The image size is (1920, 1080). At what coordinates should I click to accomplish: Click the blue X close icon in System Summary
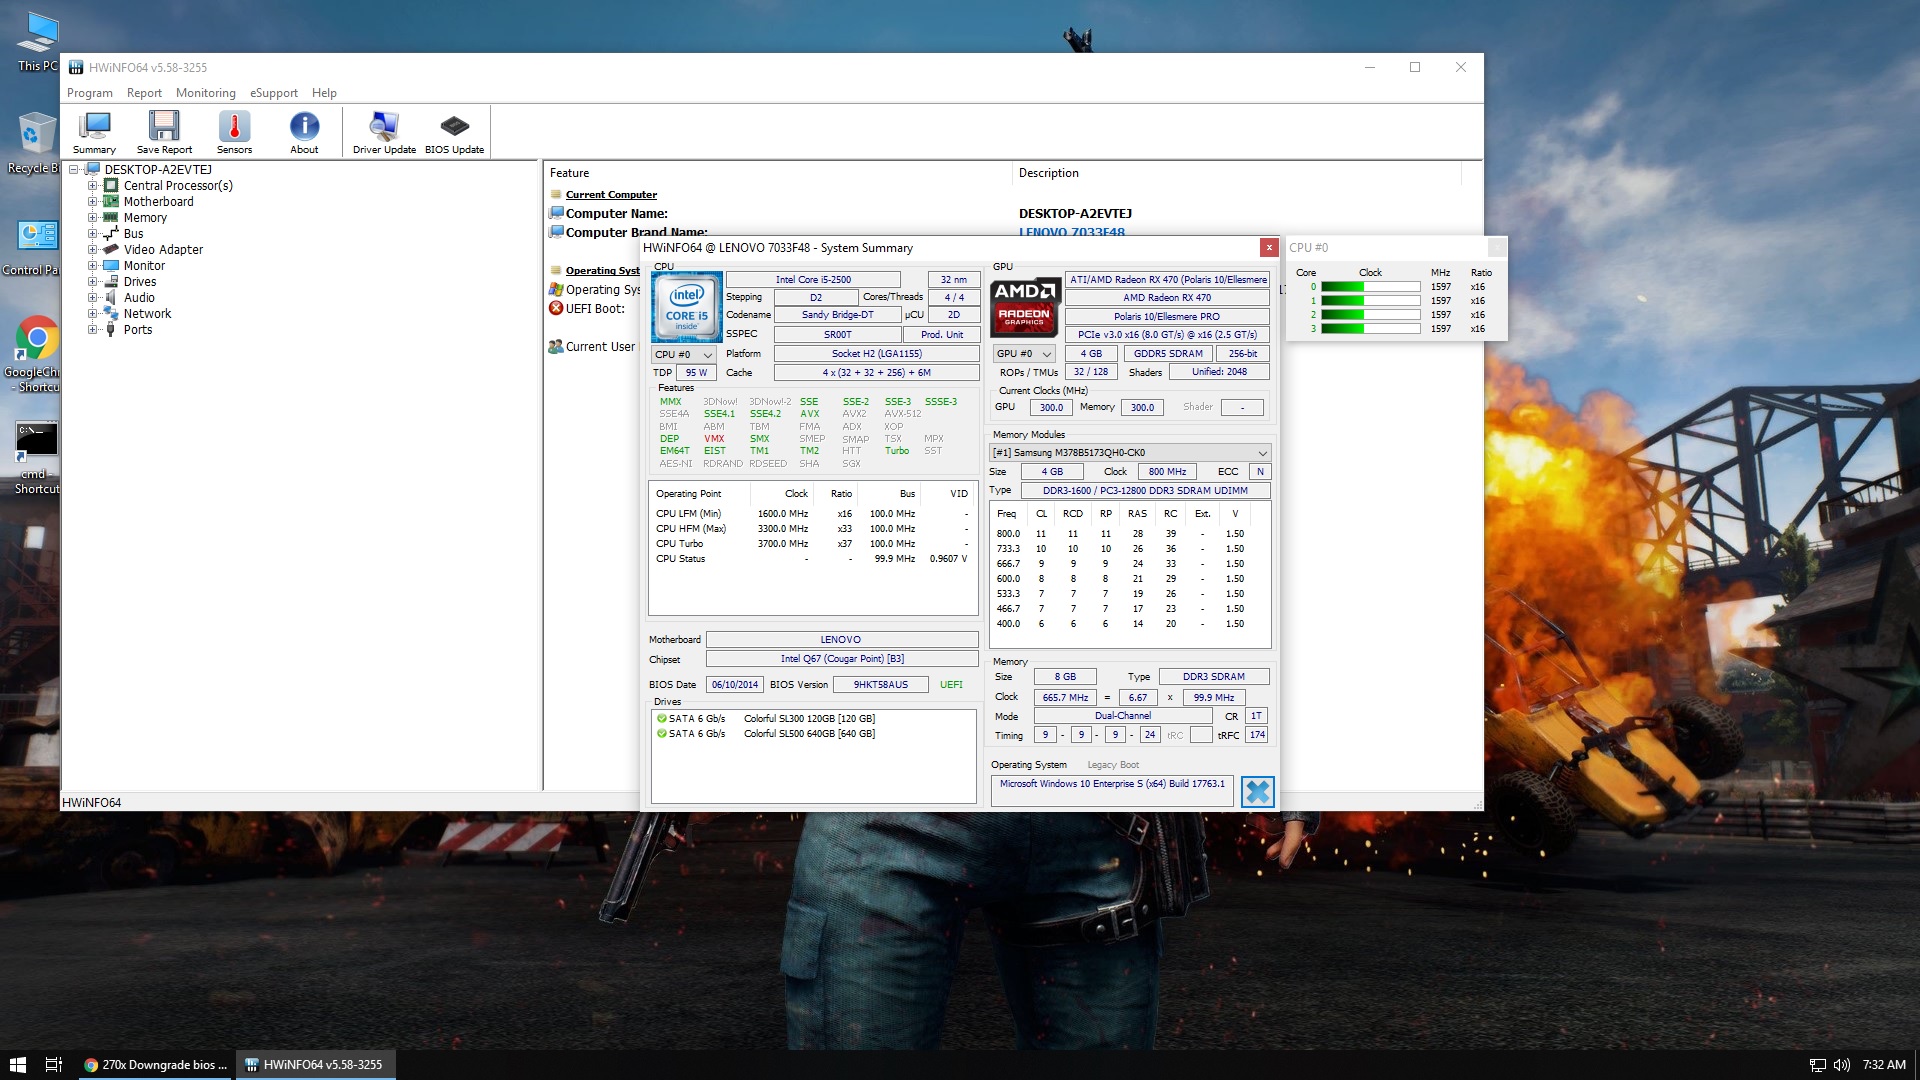1257,791
